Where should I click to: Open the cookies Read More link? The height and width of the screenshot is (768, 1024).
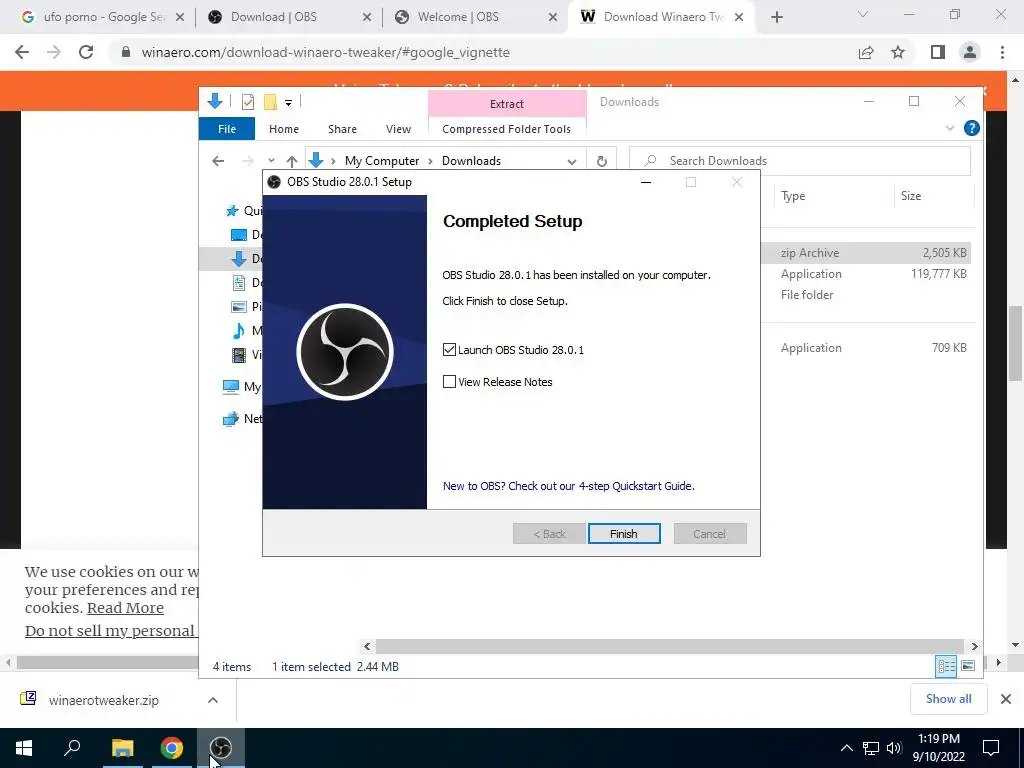pyautogui.click(x=125, y=608)
